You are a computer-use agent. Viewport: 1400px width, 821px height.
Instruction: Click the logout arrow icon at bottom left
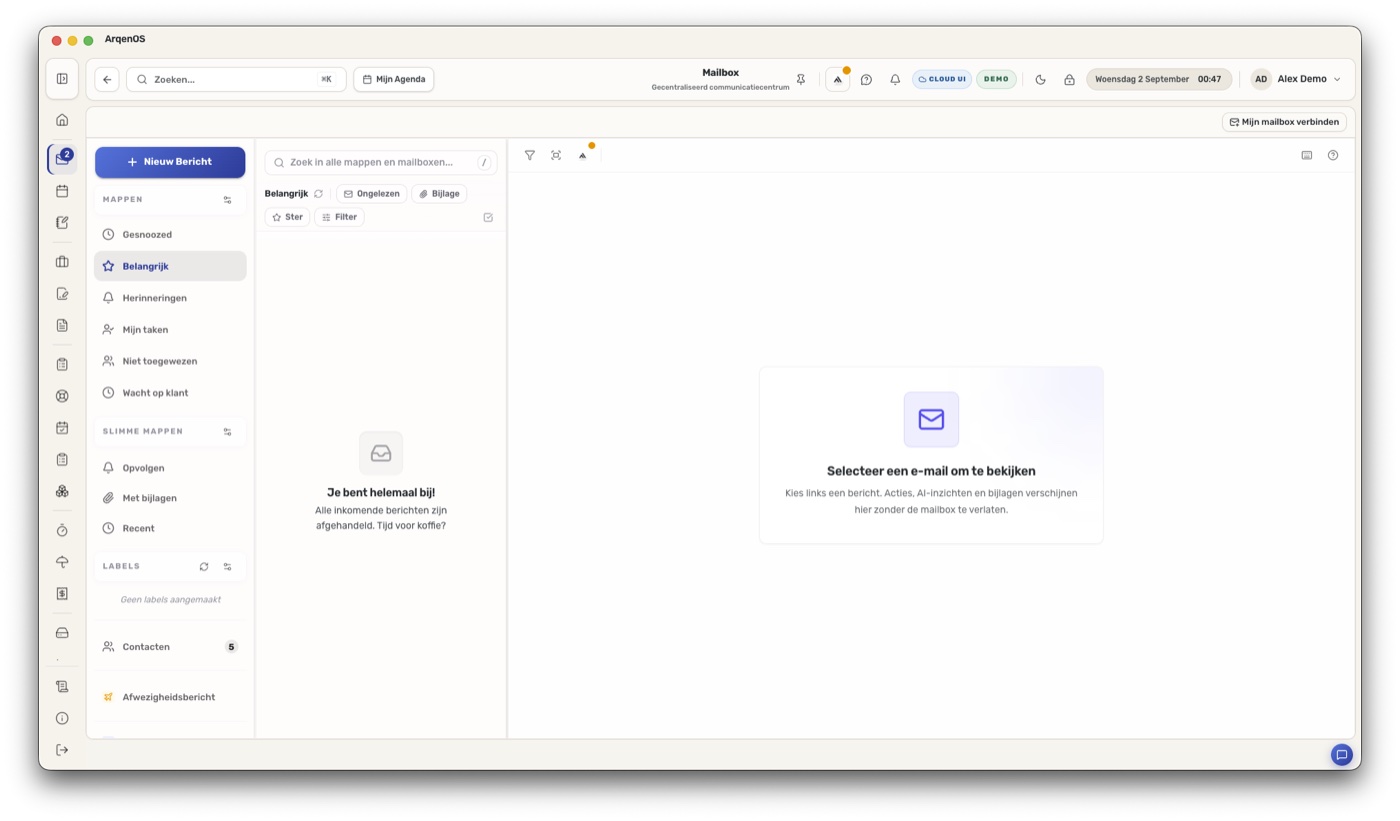[x=62, y=750]
